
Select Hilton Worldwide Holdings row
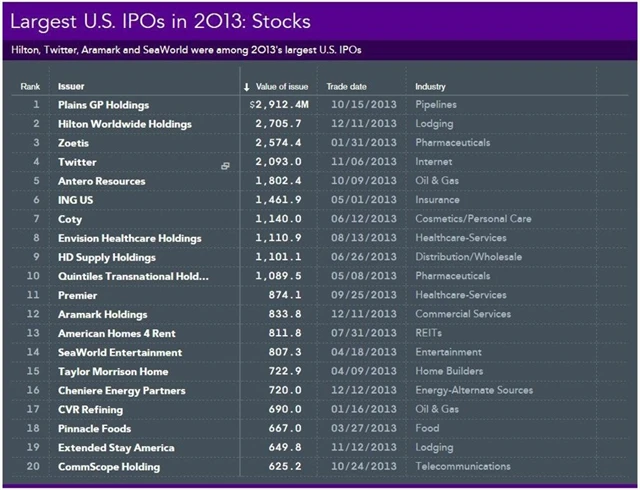[x=125, y=124]
